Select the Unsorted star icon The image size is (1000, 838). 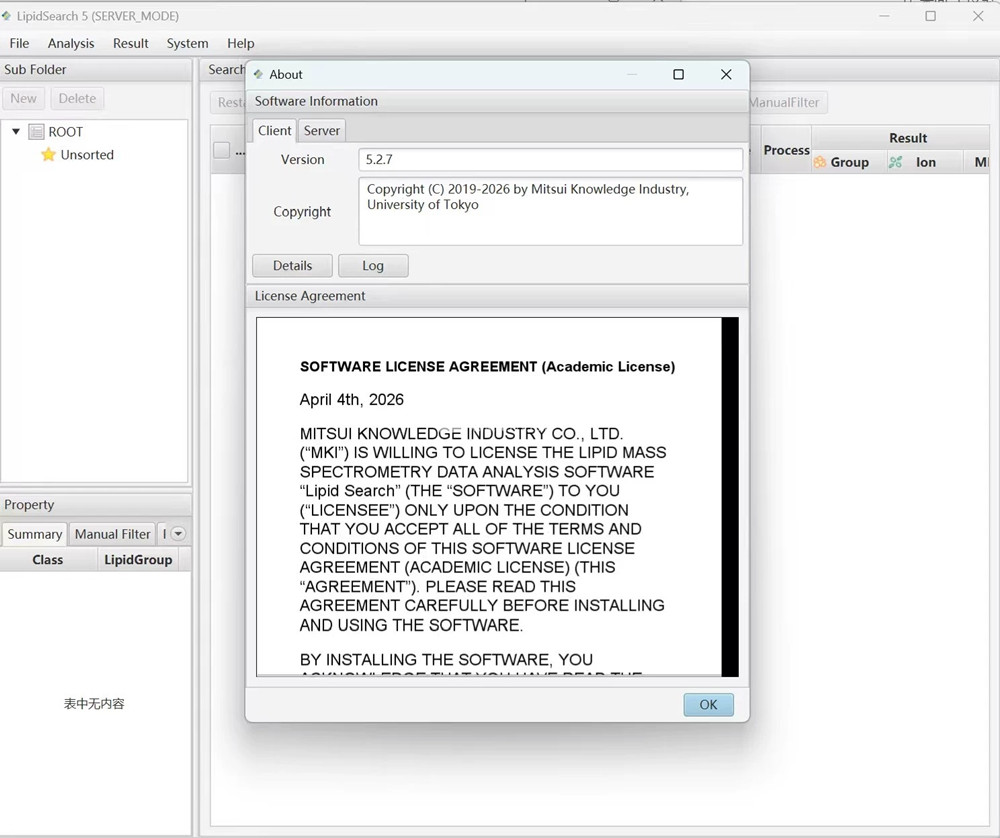pyautogui.click(x=48, y=155)
